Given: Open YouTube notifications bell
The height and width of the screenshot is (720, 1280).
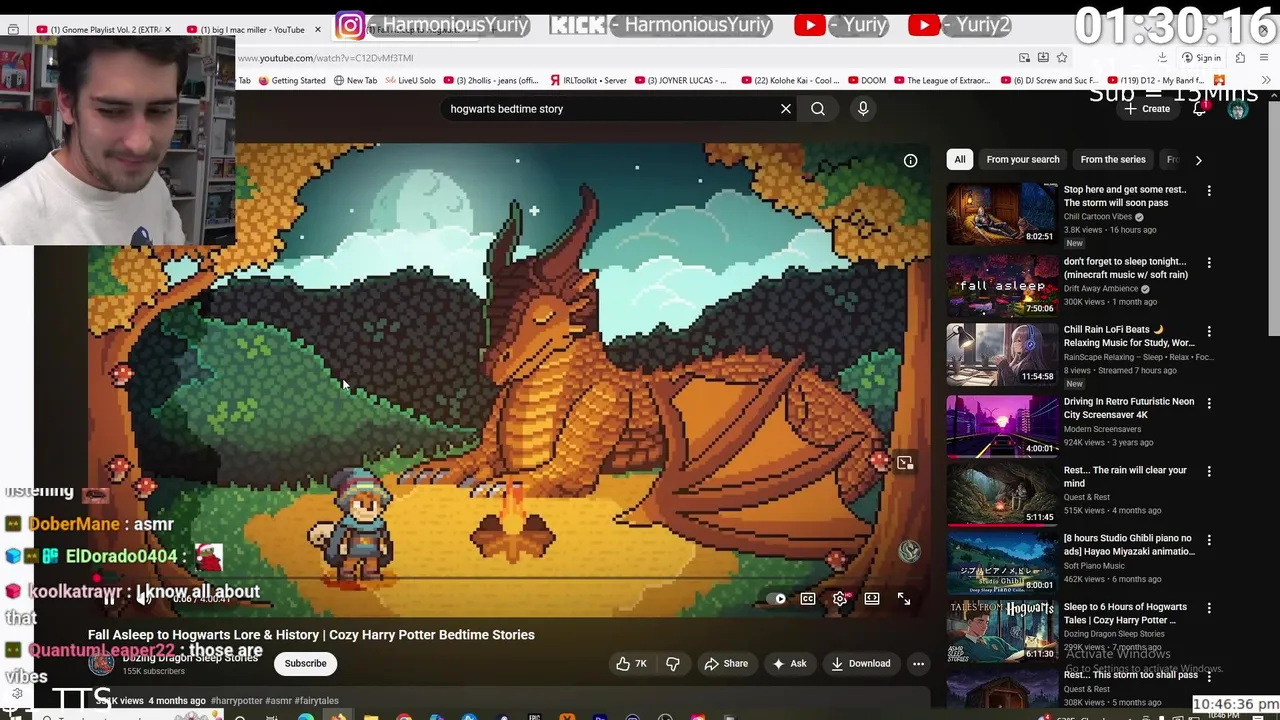Looking at the screenshot, I should pos(1199,109).
